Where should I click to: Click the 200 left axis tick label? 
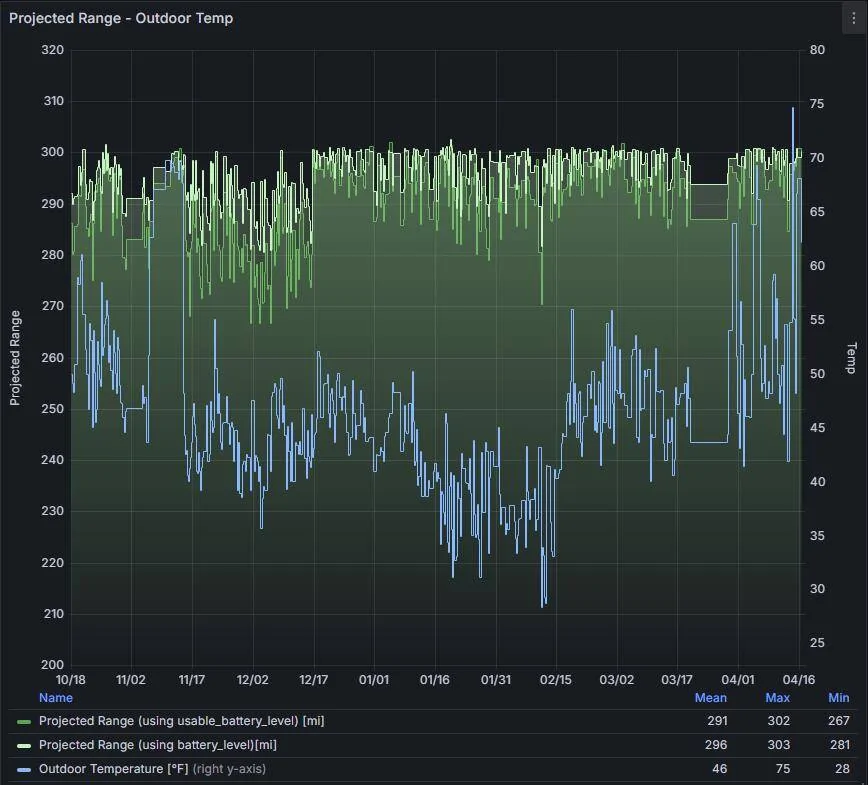pyautogui.click(x=53, y=664)
